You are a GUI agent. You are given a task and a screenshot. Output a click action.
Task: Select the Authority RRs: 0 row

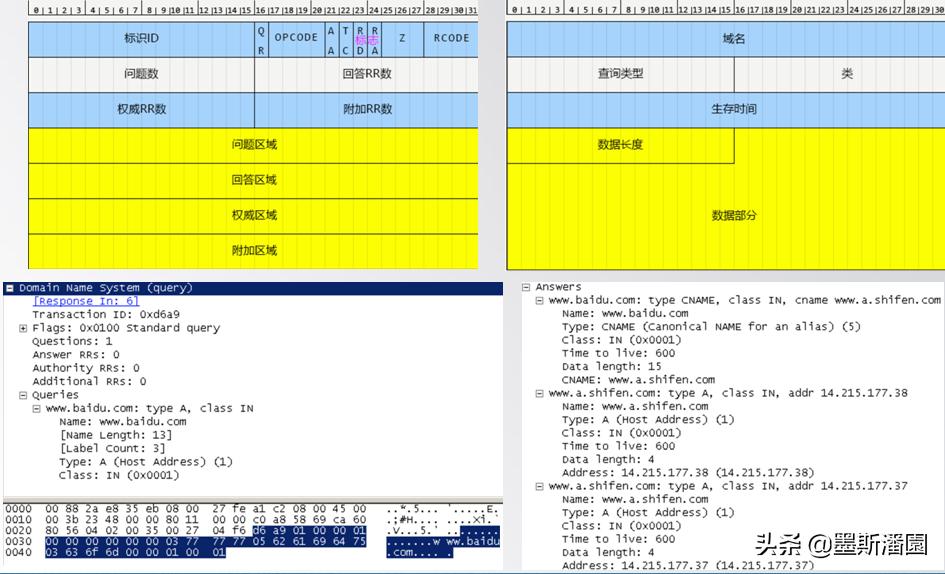coord(86,368)
